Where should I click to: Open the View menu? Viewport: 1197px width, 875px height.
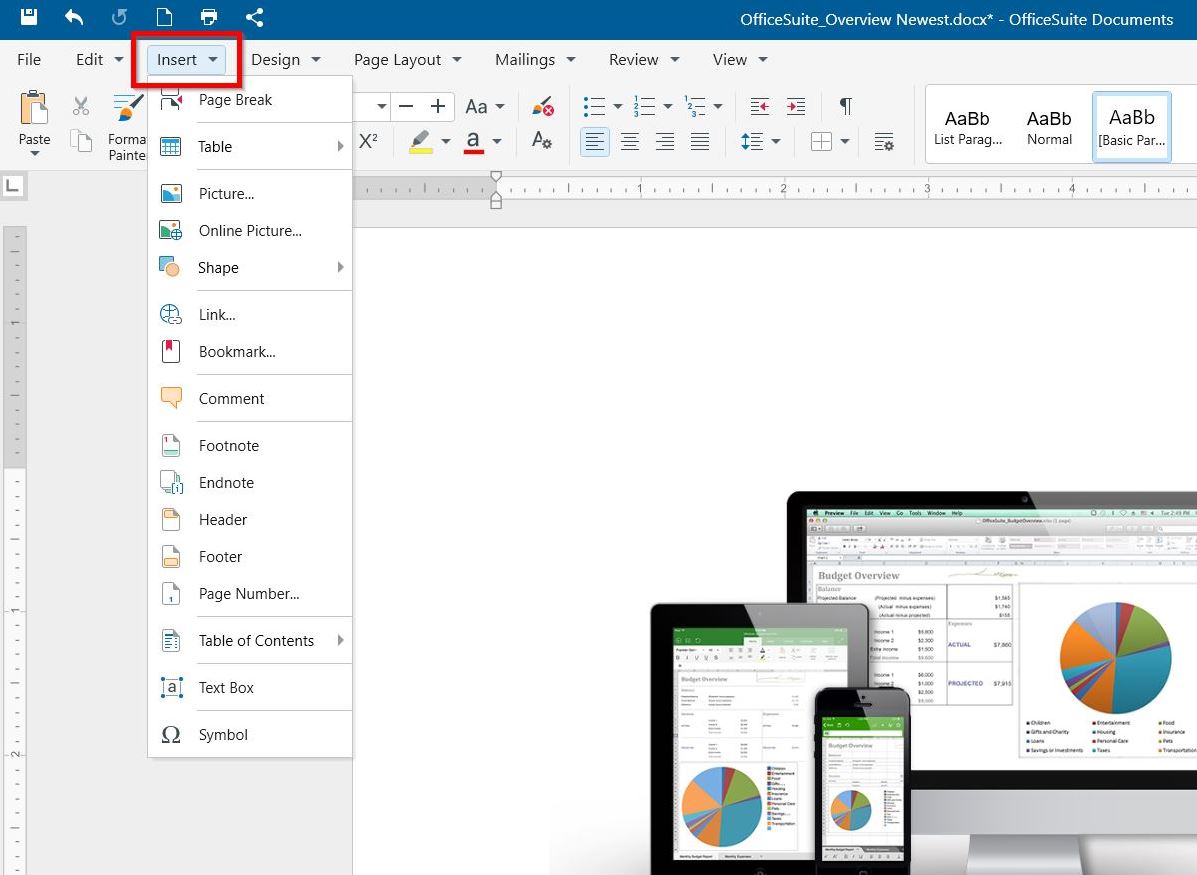click(740, 60)
